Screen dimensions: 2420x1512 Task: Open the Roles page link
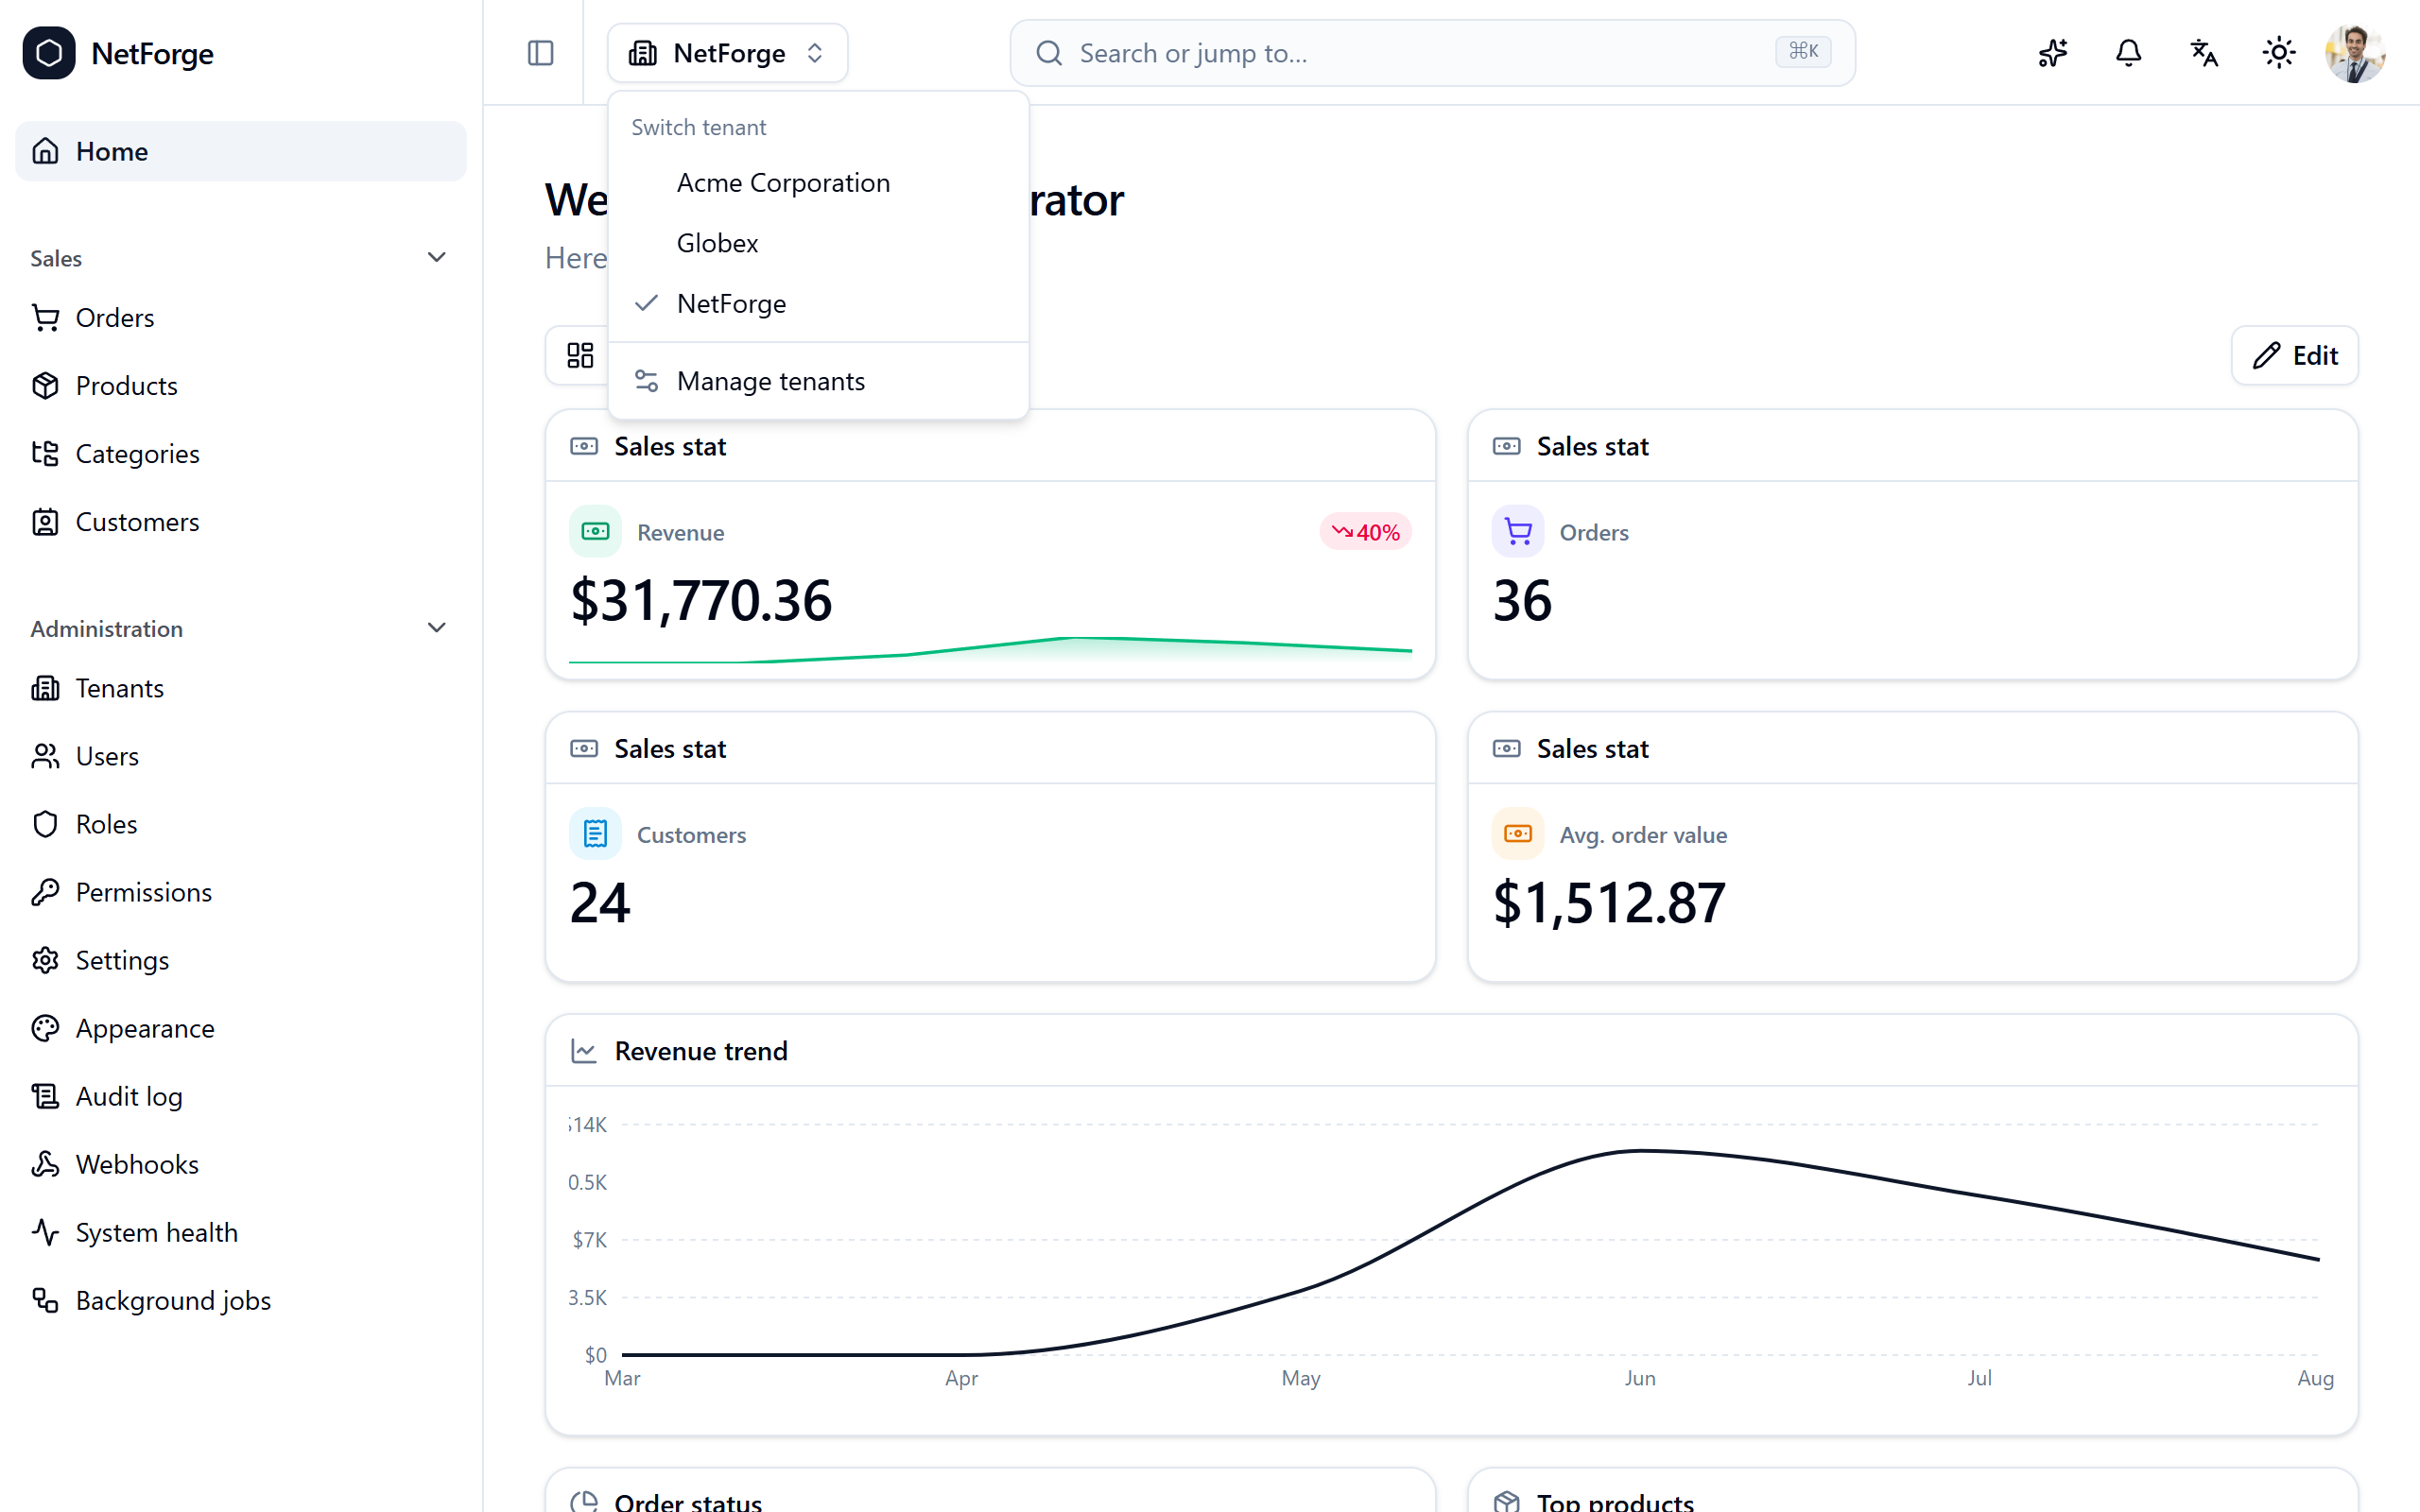pos(241,824)
